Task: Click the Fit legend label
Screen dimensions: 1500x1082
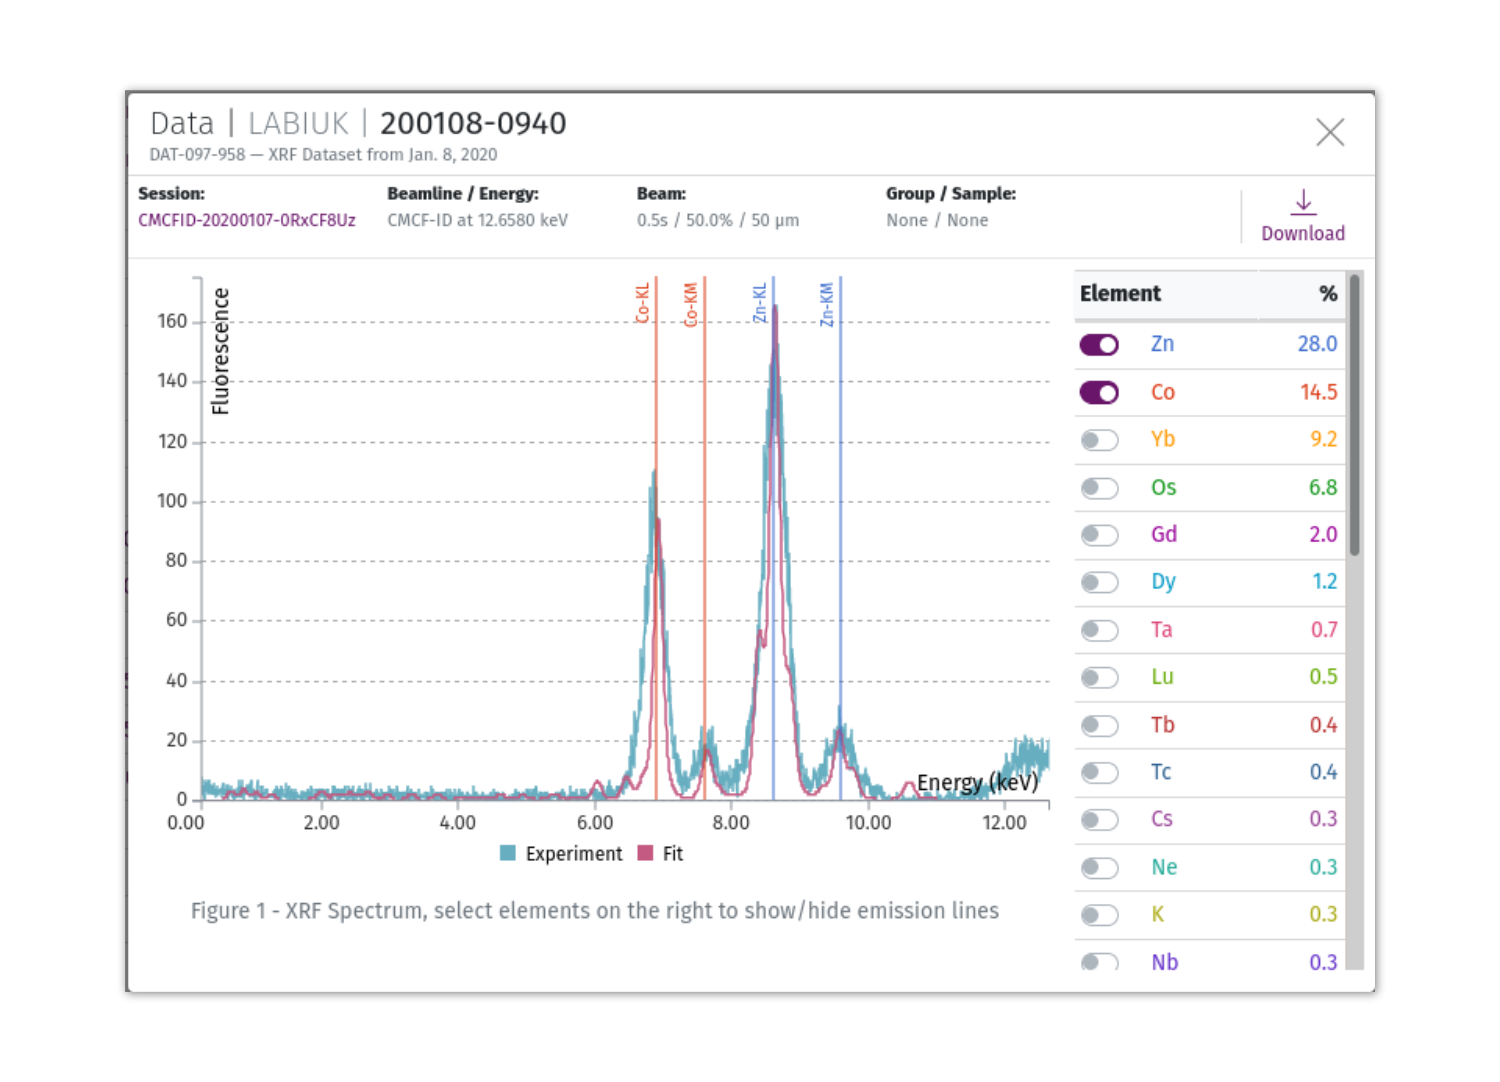Action: (x=673, y=854)
